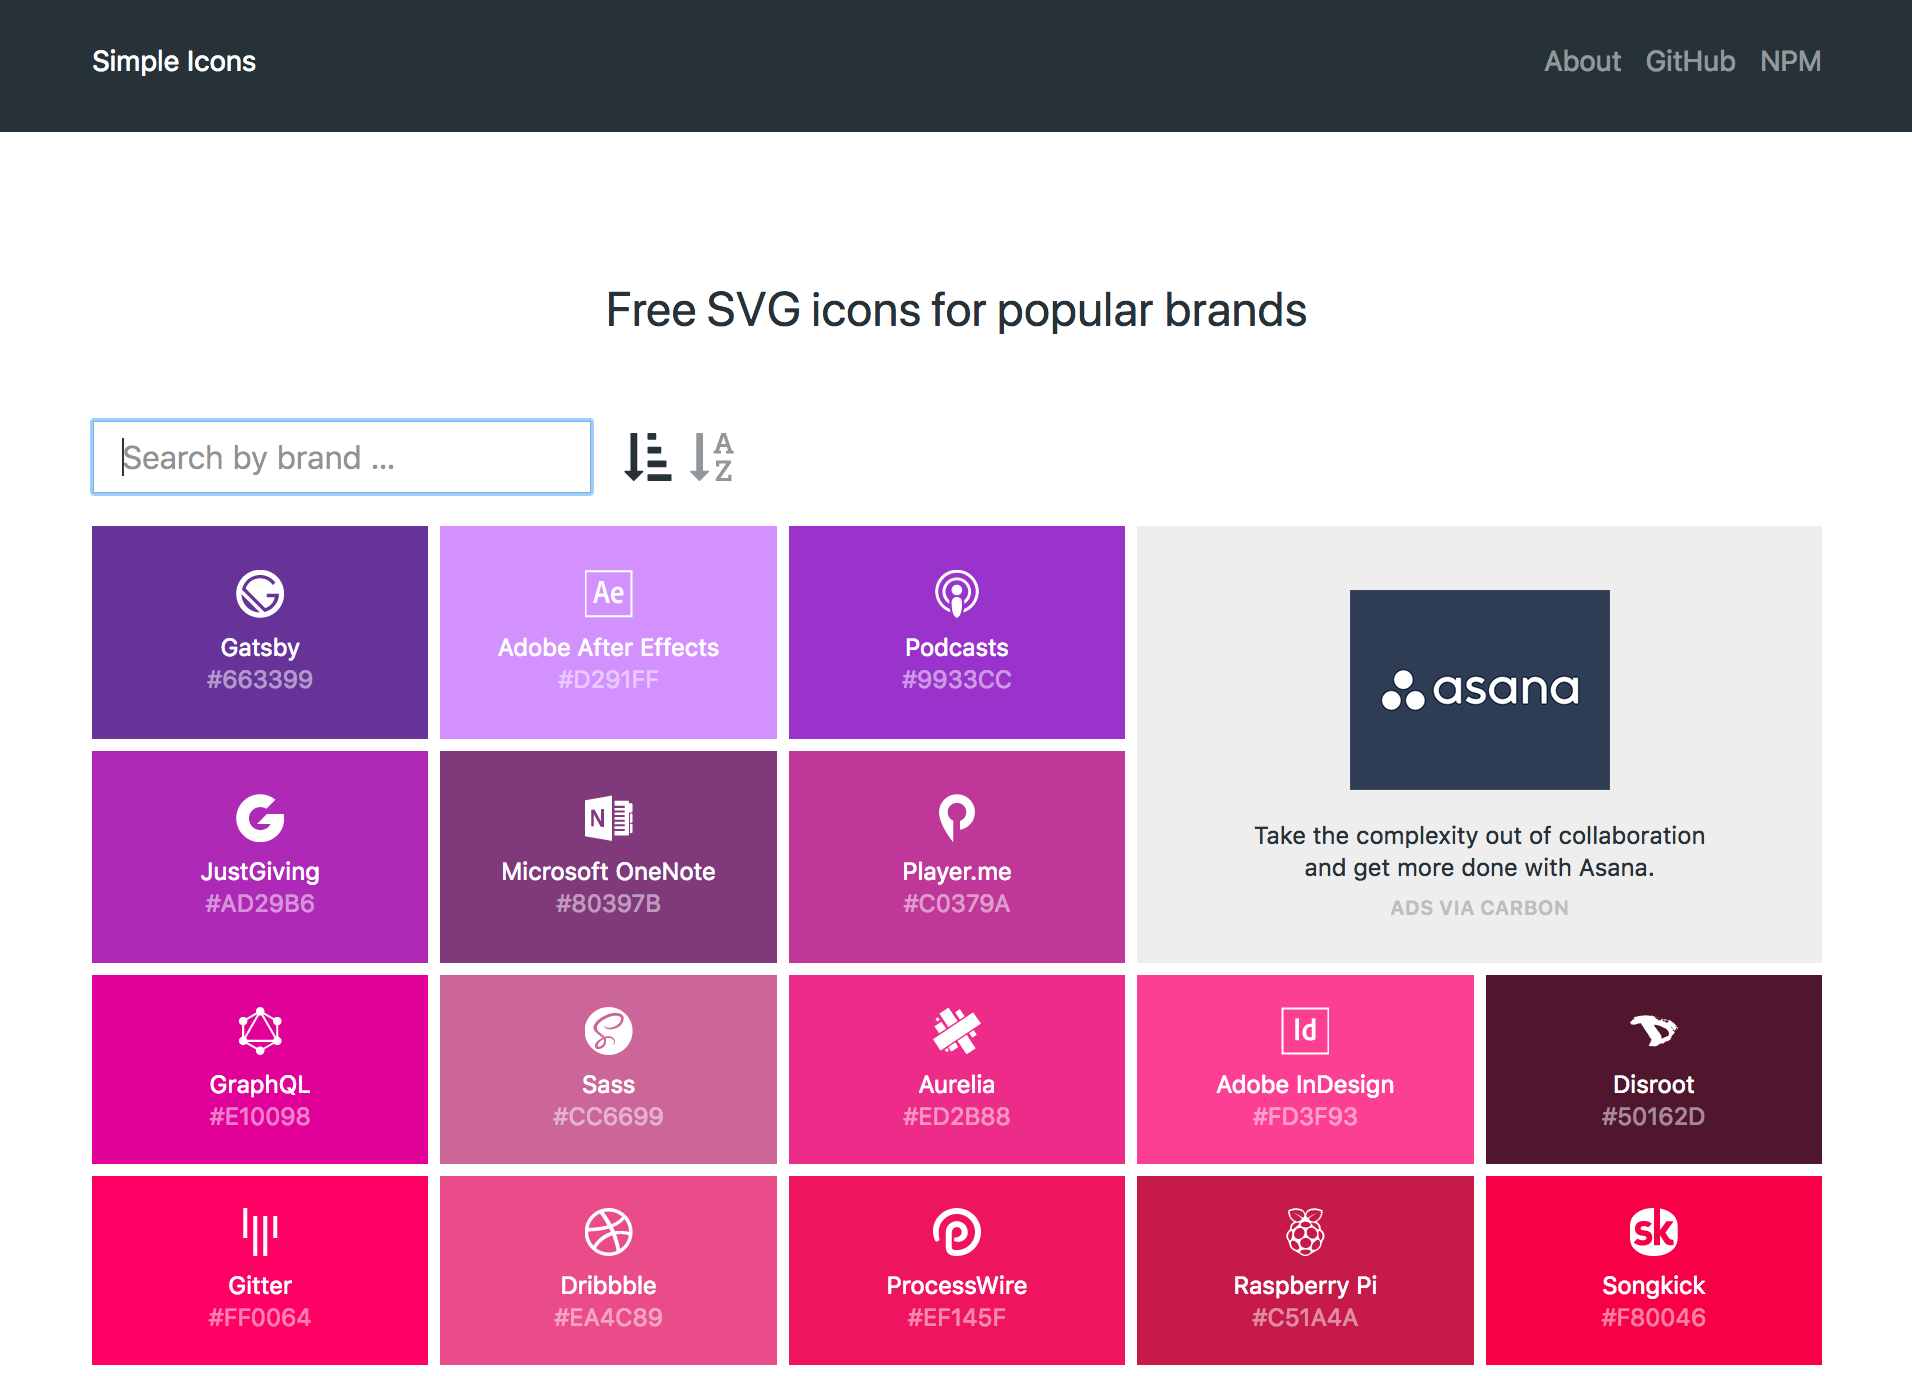This screenshot has width=1912, height=1376.
Task: Click the Raspberry Pi hex #C51A4A
Action: click(x=1305, y=1318)
